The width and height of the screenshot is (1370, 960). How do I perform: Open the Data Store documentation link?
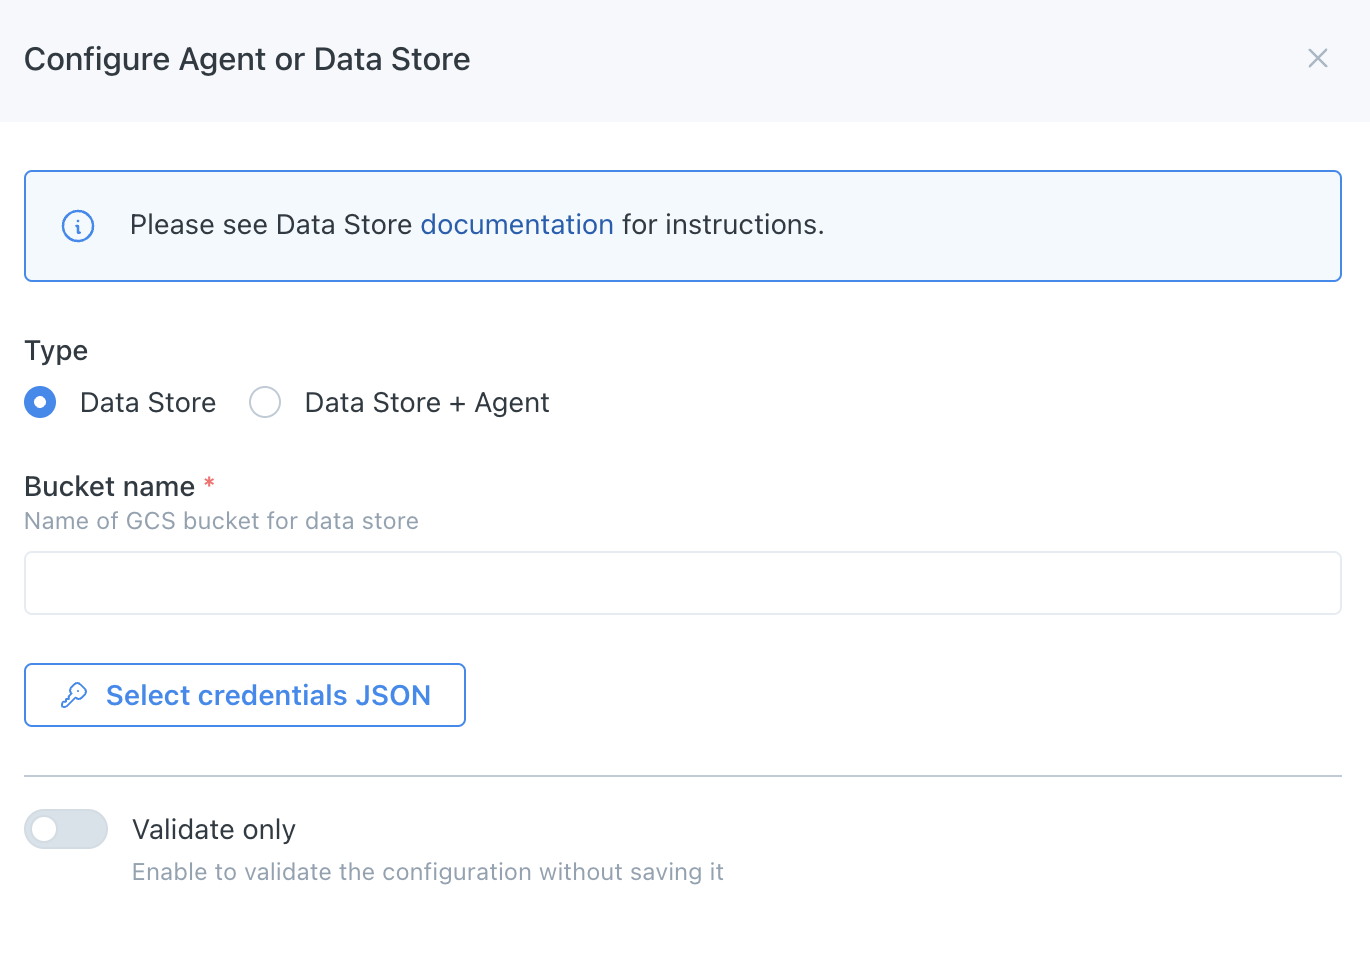click(x=517, y=225)
